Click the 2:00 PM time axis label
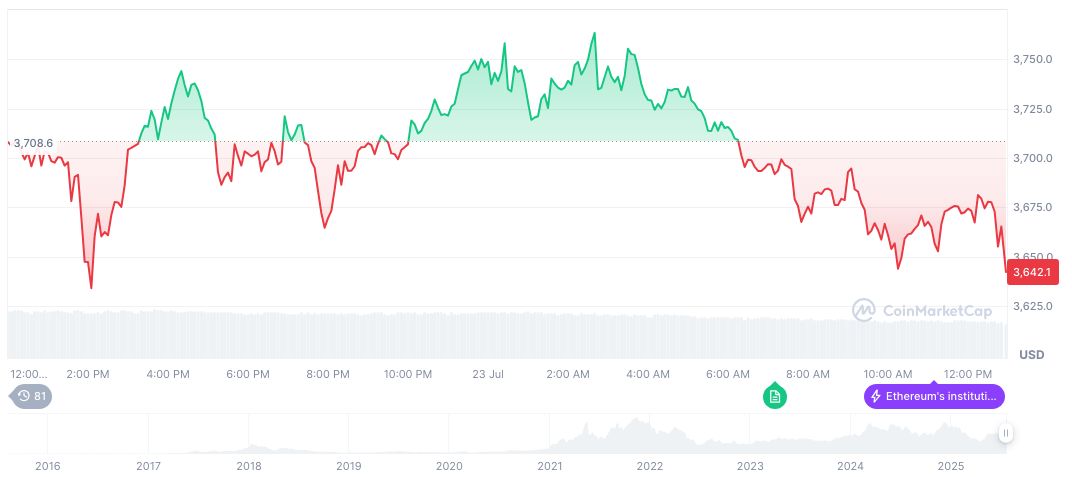Viewport: 1072px width, 477px height. point(87,374)
